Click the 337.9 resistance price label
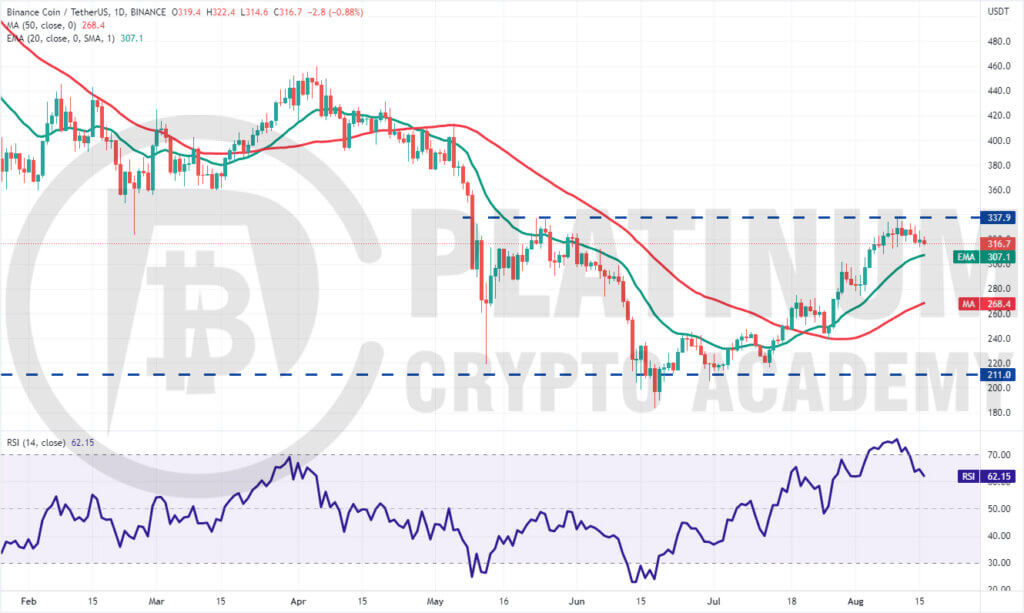The height and width of the screenshot is (613, 1024). click(x=999, y=217)
